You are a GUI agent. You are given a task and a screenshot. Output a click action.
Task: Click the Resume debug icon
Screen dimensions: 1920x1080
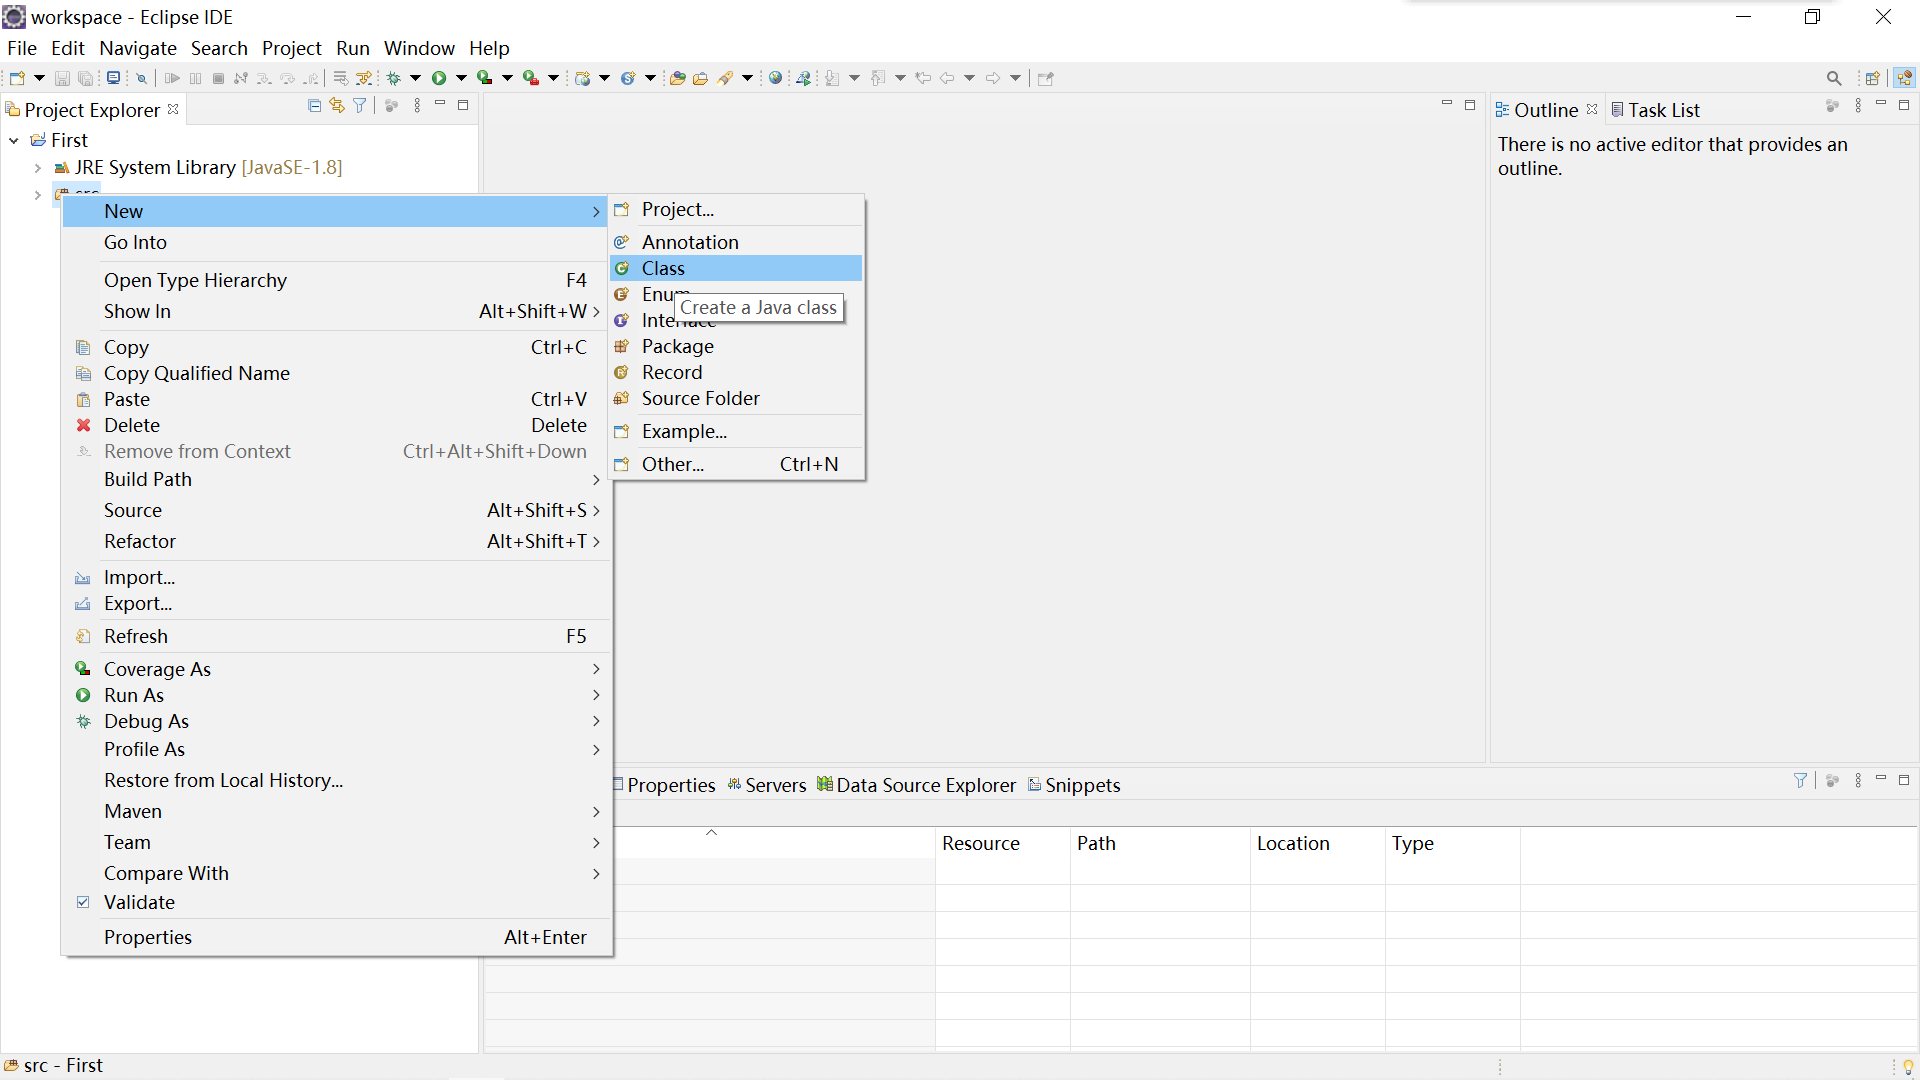click(172, 78)
